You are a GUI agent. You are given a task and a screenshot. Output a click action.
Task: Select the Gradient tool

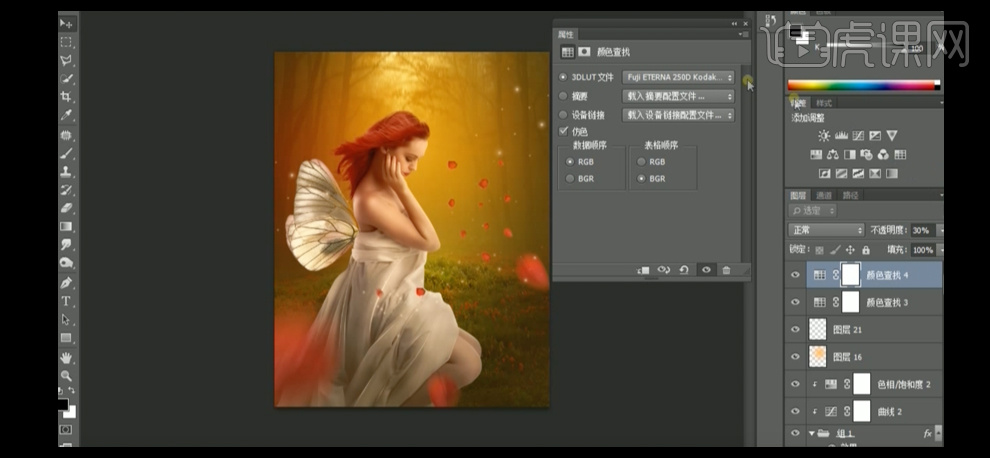(x=66, y=226)
